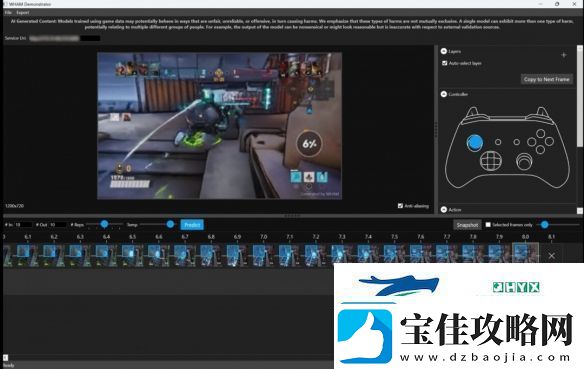This screenshot has height=369, width=584.
Task: Click the 8.1 timeline marker
Action: pyautogui.click(x=552, y=236)
